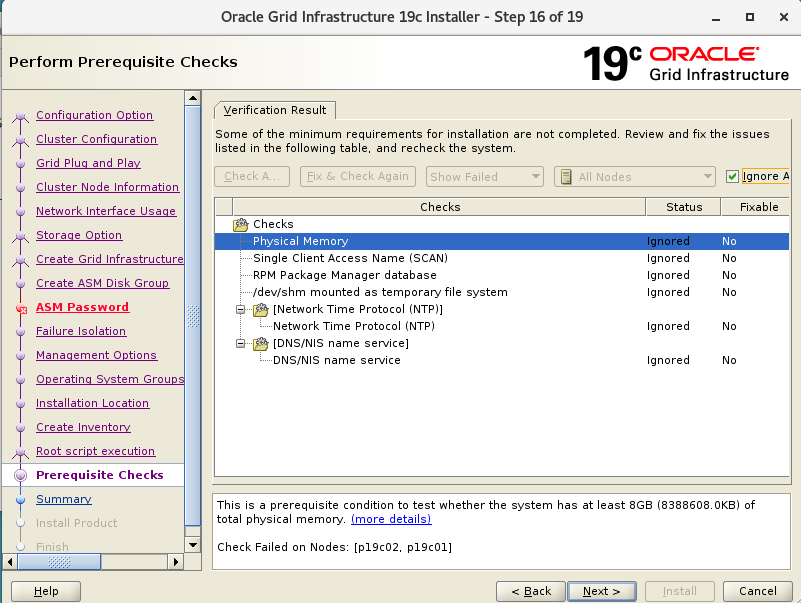The width and height of the screenshot is (801, 603).
Task: Click the Fix & Check Again button
Action: 358,177
